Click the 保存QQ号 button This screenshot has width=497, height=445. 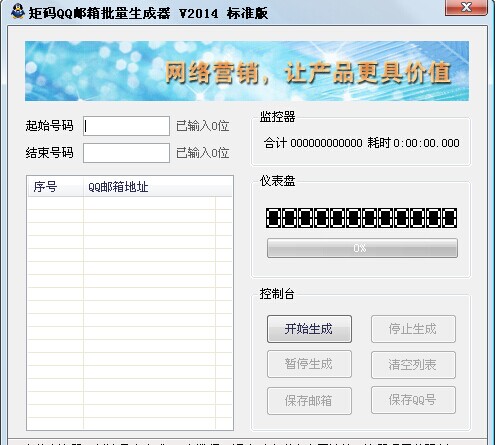click(413, 400)
